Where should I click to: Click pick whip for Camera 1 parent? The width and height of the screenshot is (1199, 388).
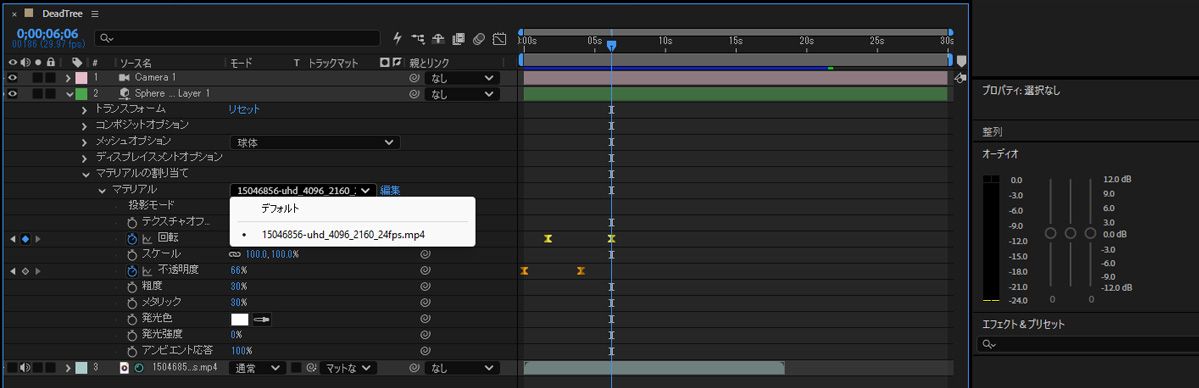tap(414, 78)
